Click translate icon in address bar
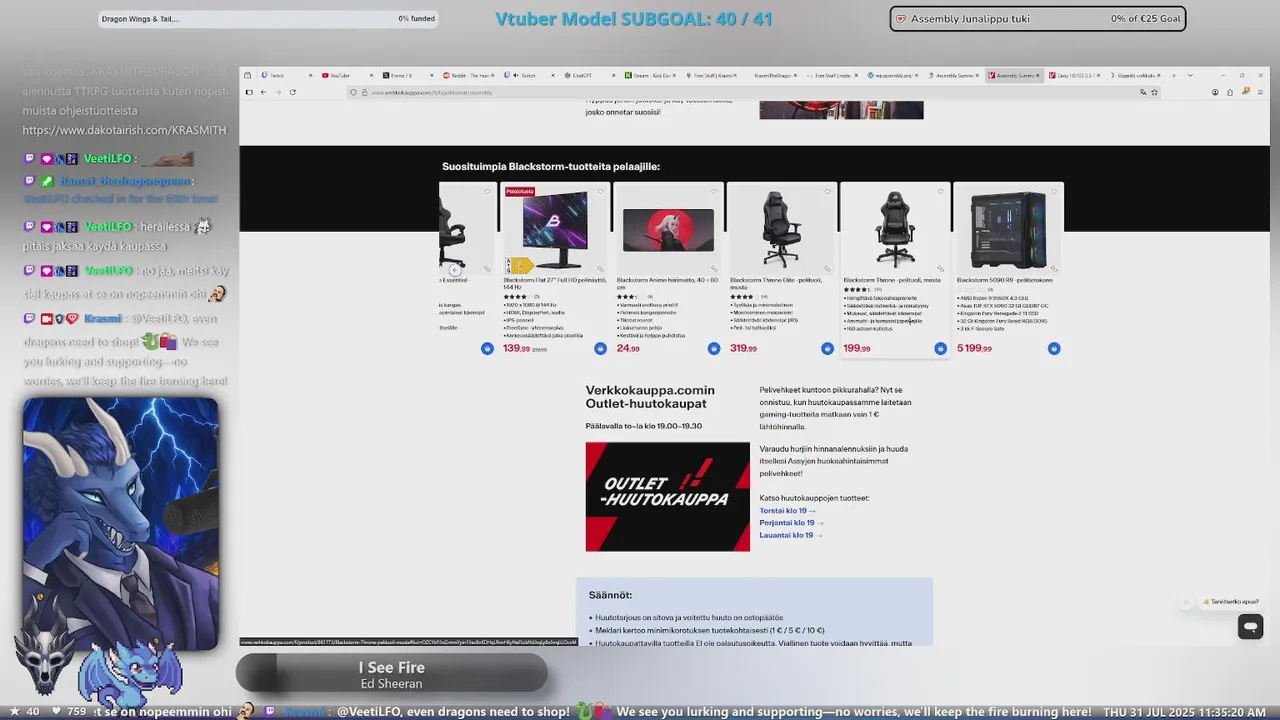Screen dimensions: 1280x720 click(x=1143, y=92)
